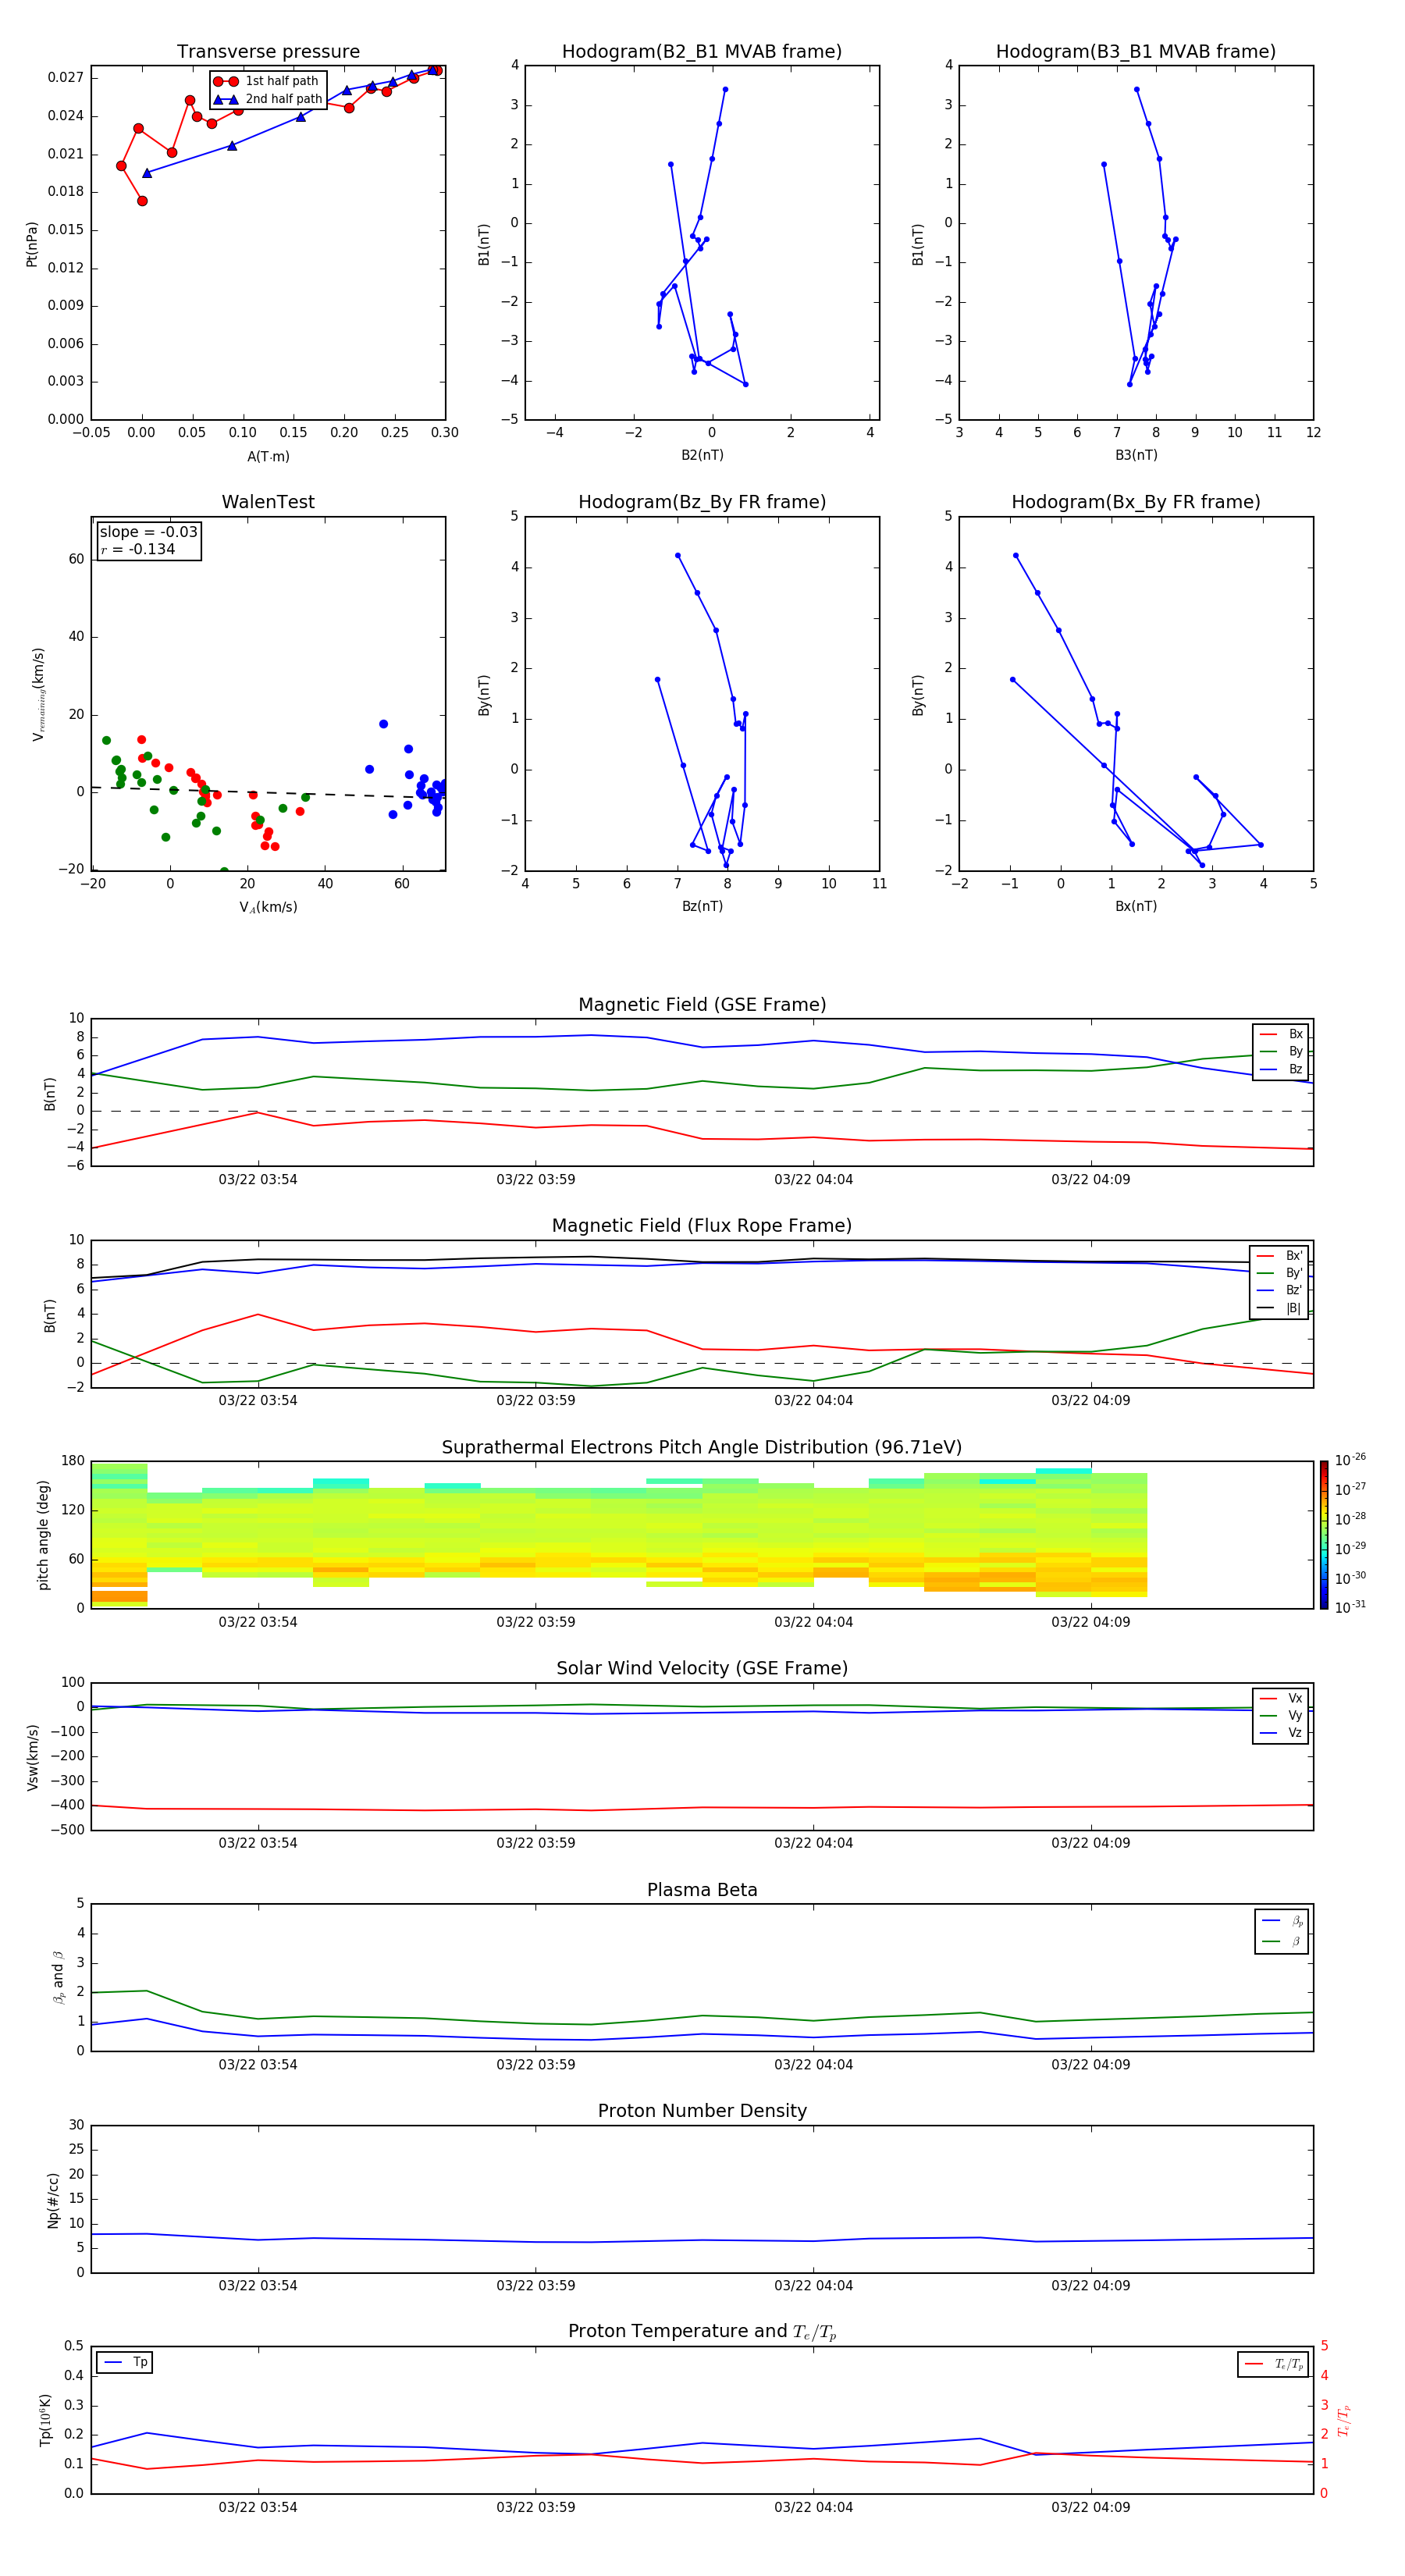Select the 'Bx' legend entry in GSE panel

1281,1034
